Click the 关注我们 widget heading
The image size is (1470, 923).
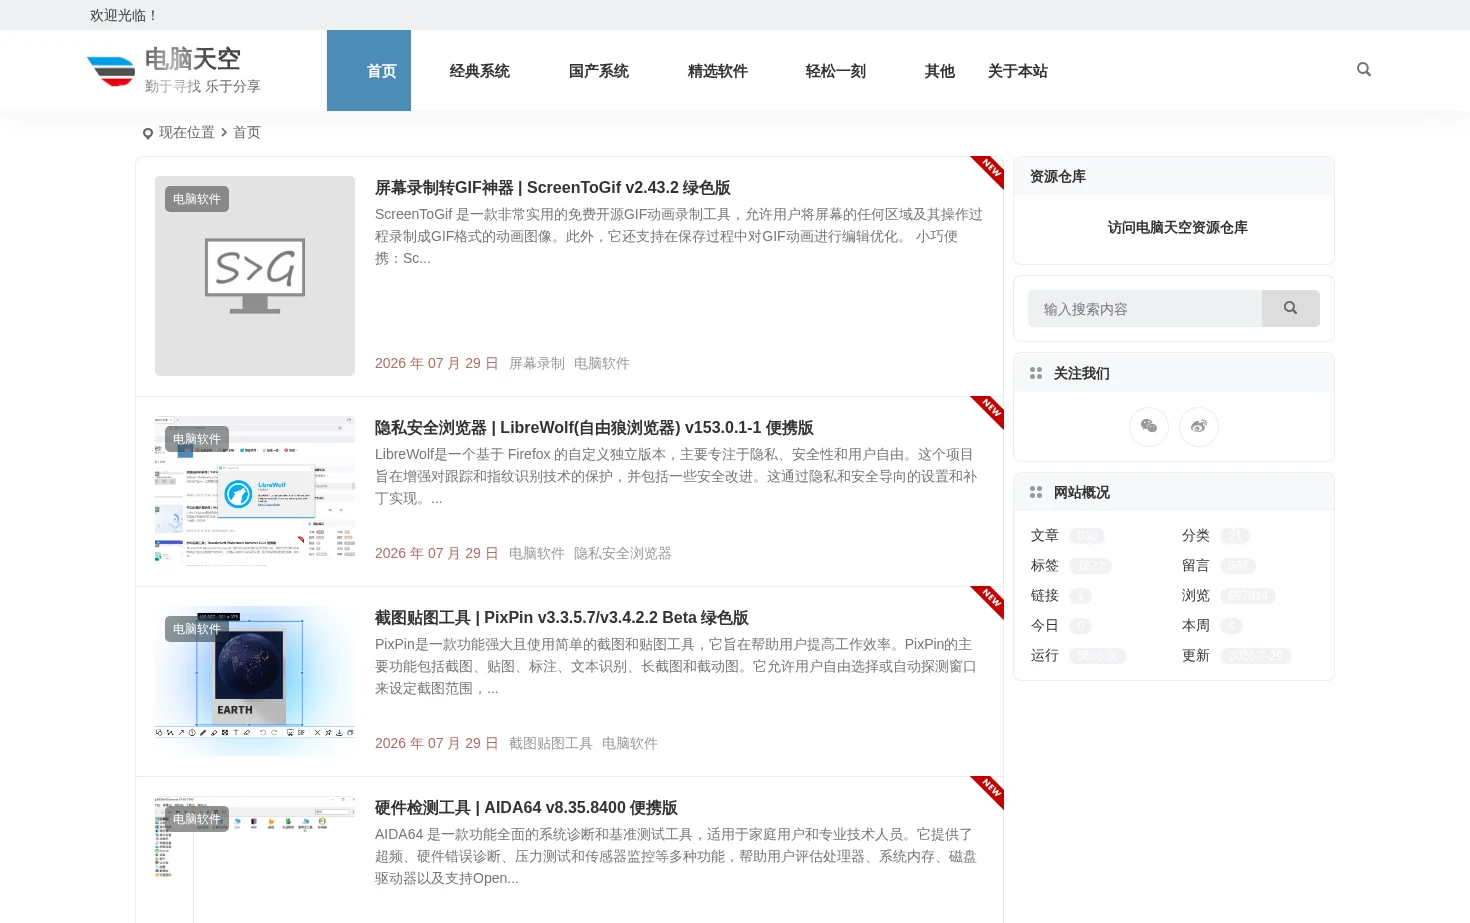(1082, 374)
